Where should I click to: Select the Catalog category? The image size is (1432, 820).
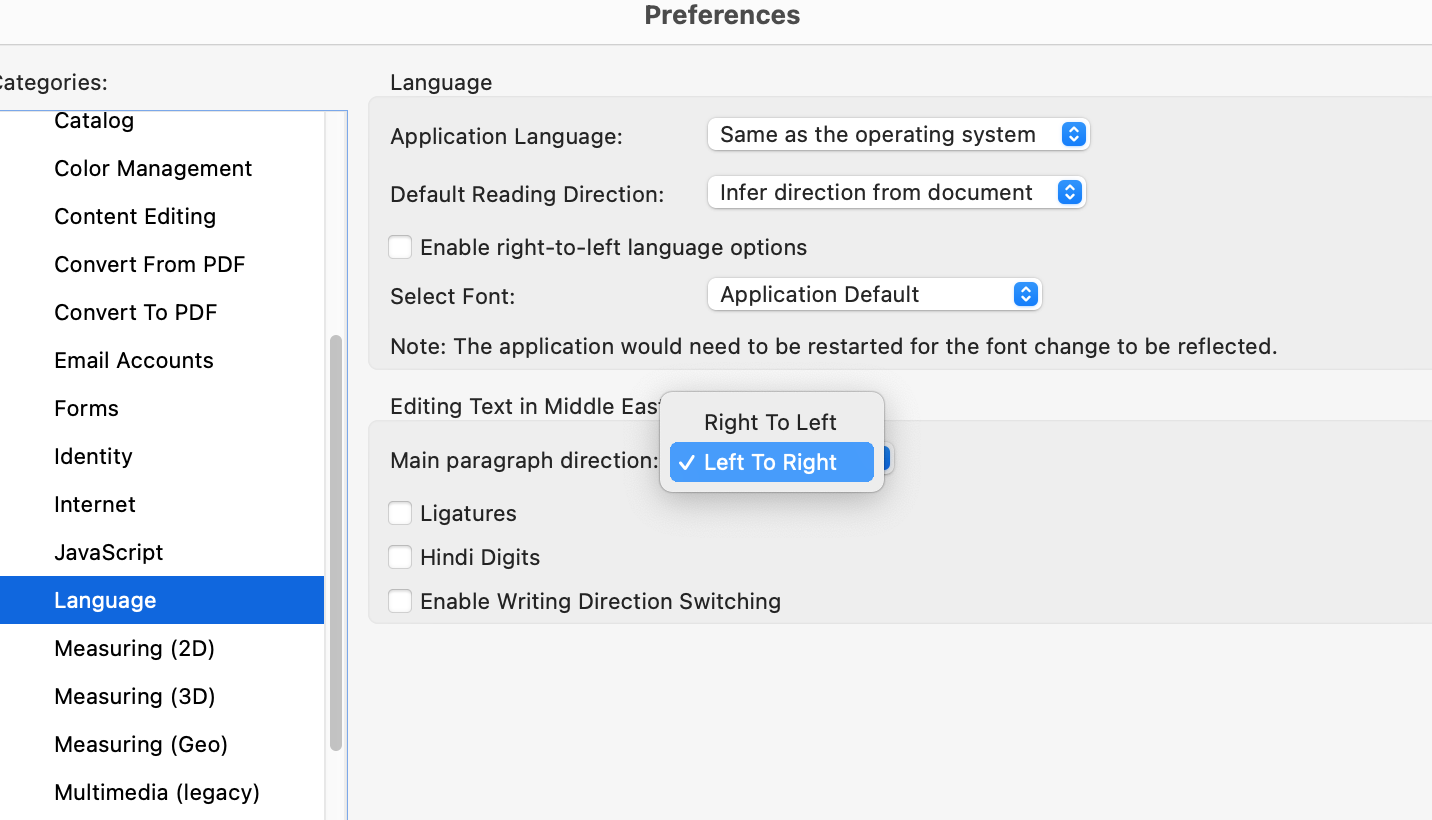tap(94, 120)
